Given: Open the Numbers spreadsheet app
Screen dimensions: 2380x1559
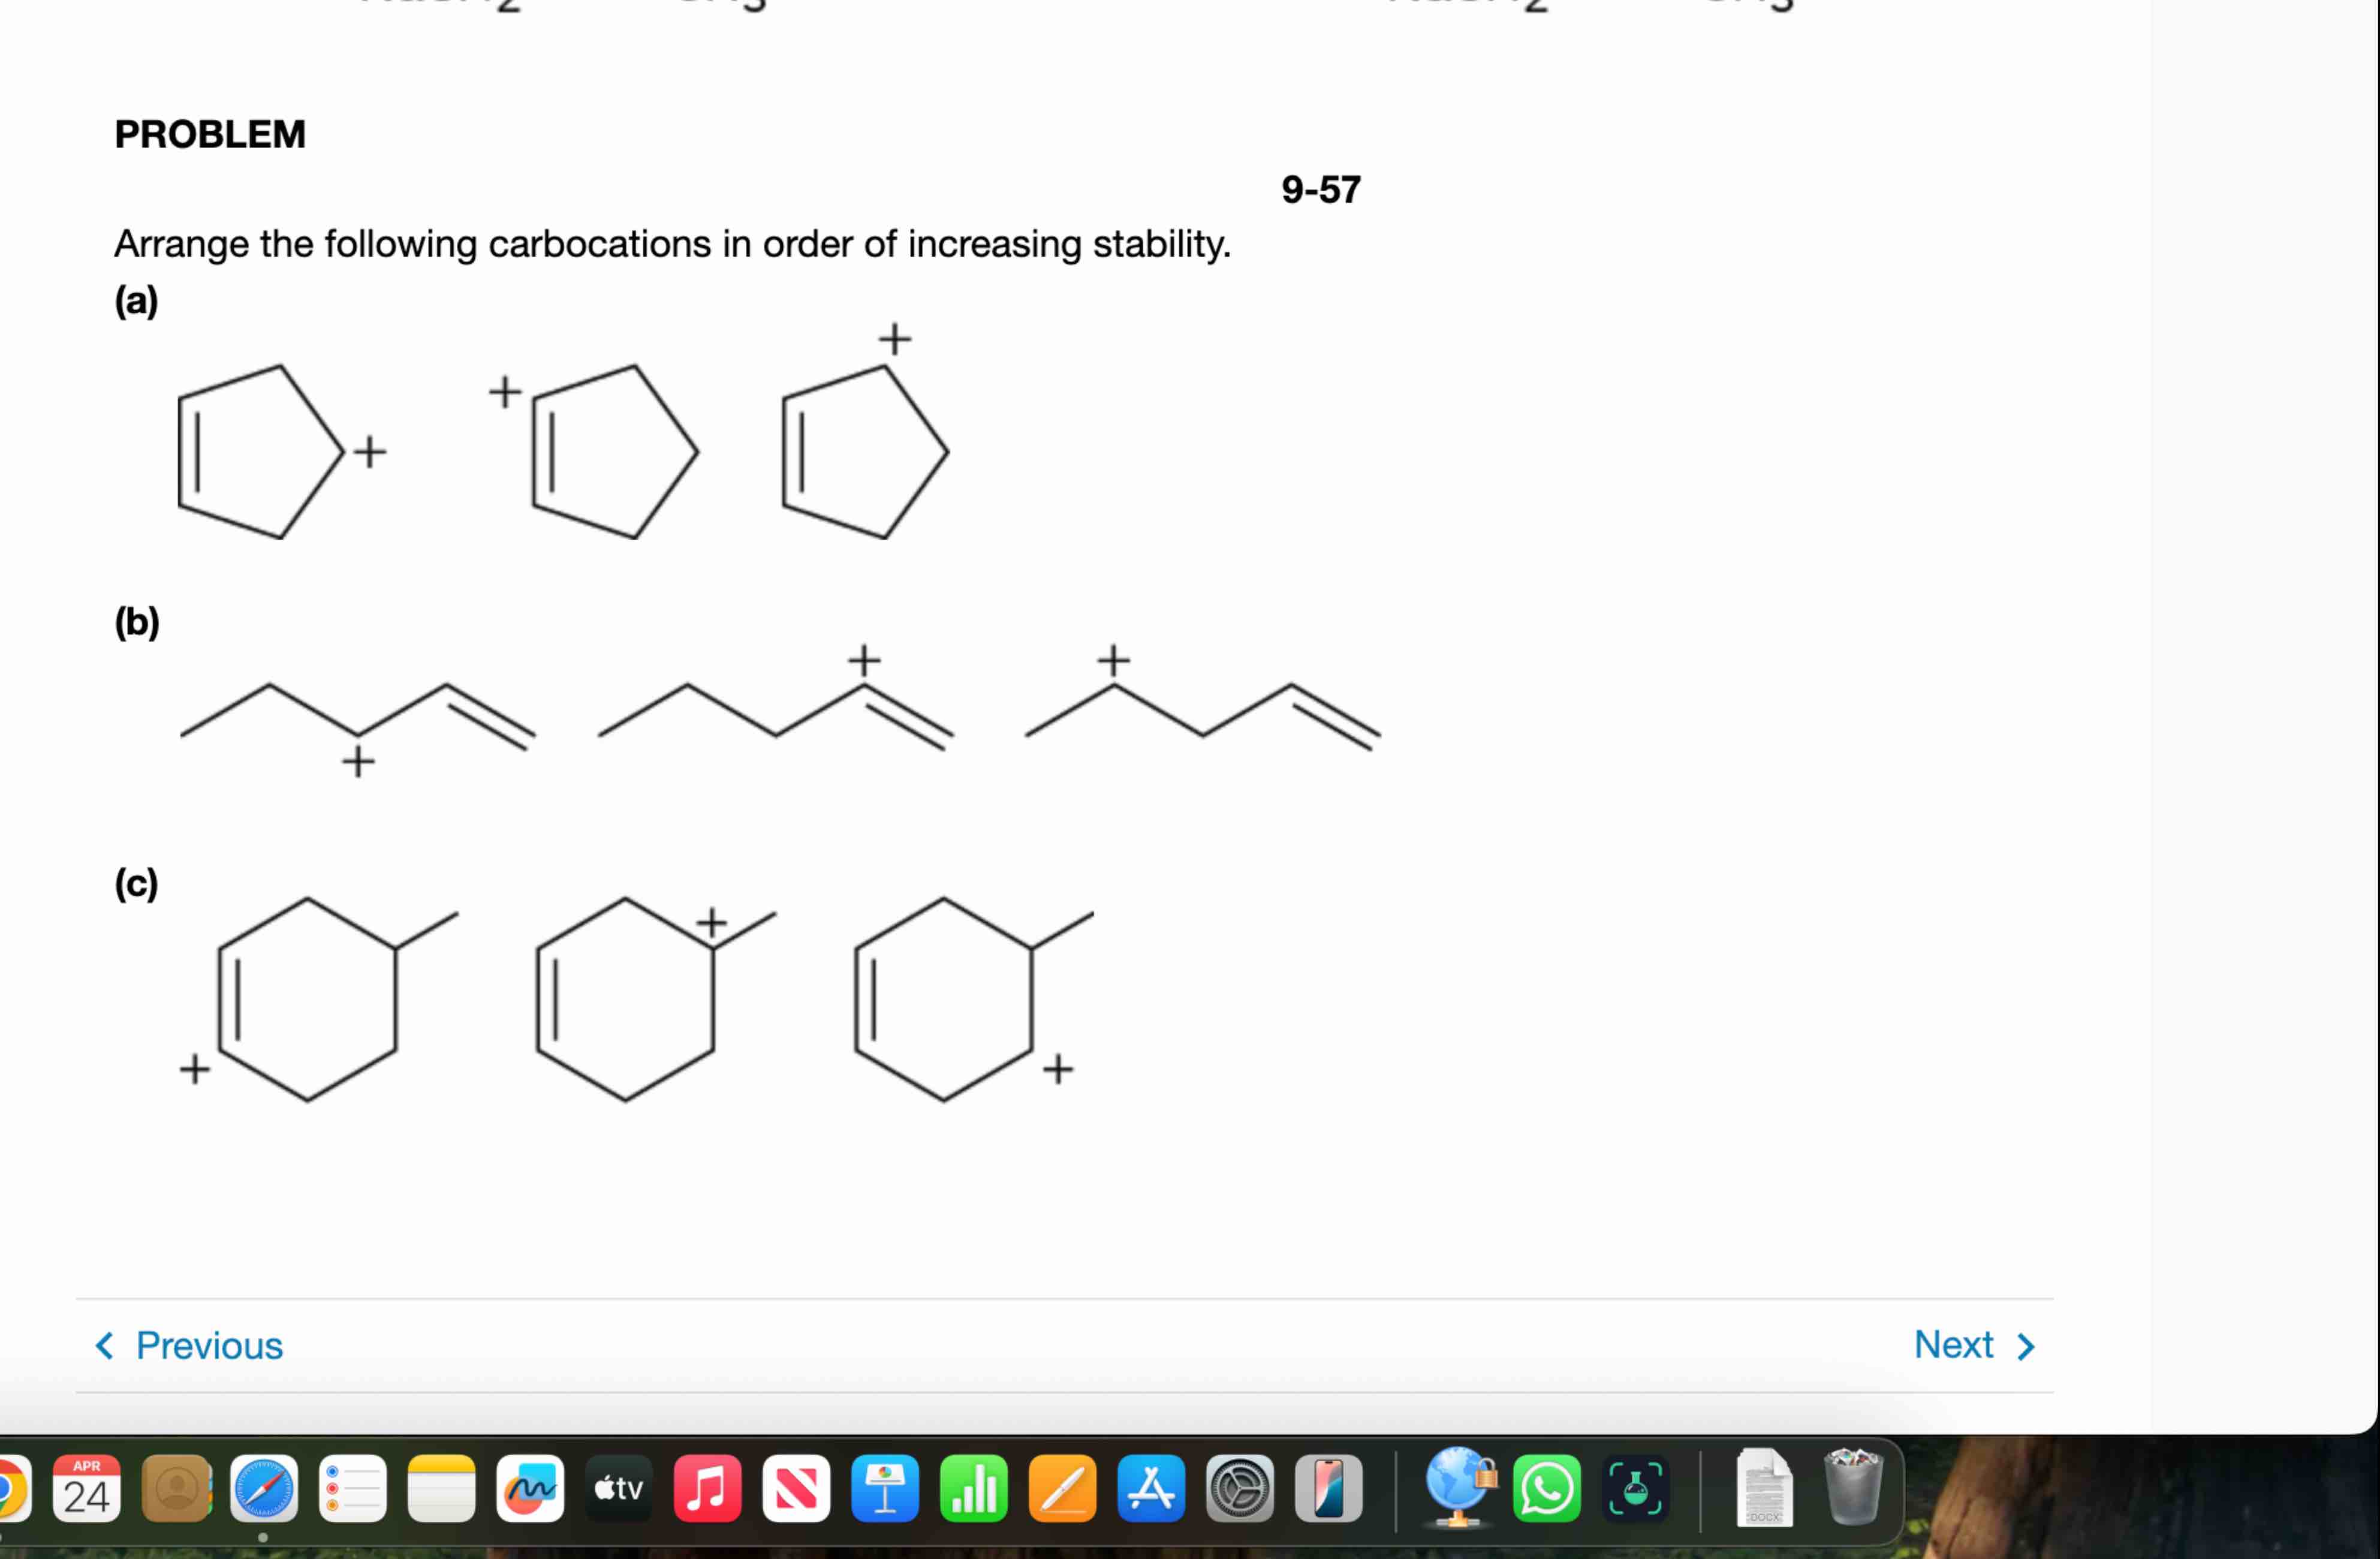Looking at the screenshot, I should click(x=973, y=1490).
